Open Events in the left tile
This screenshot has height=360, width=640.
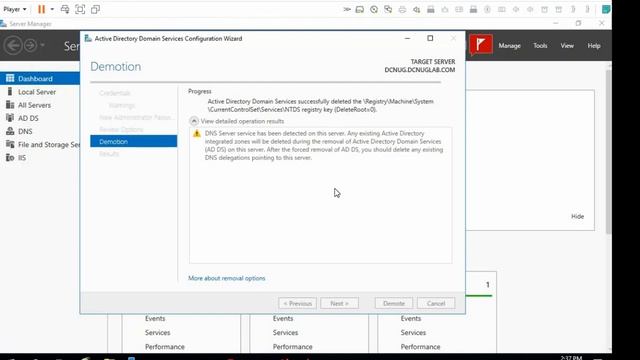pyautogui.click(x=155, y=318)
